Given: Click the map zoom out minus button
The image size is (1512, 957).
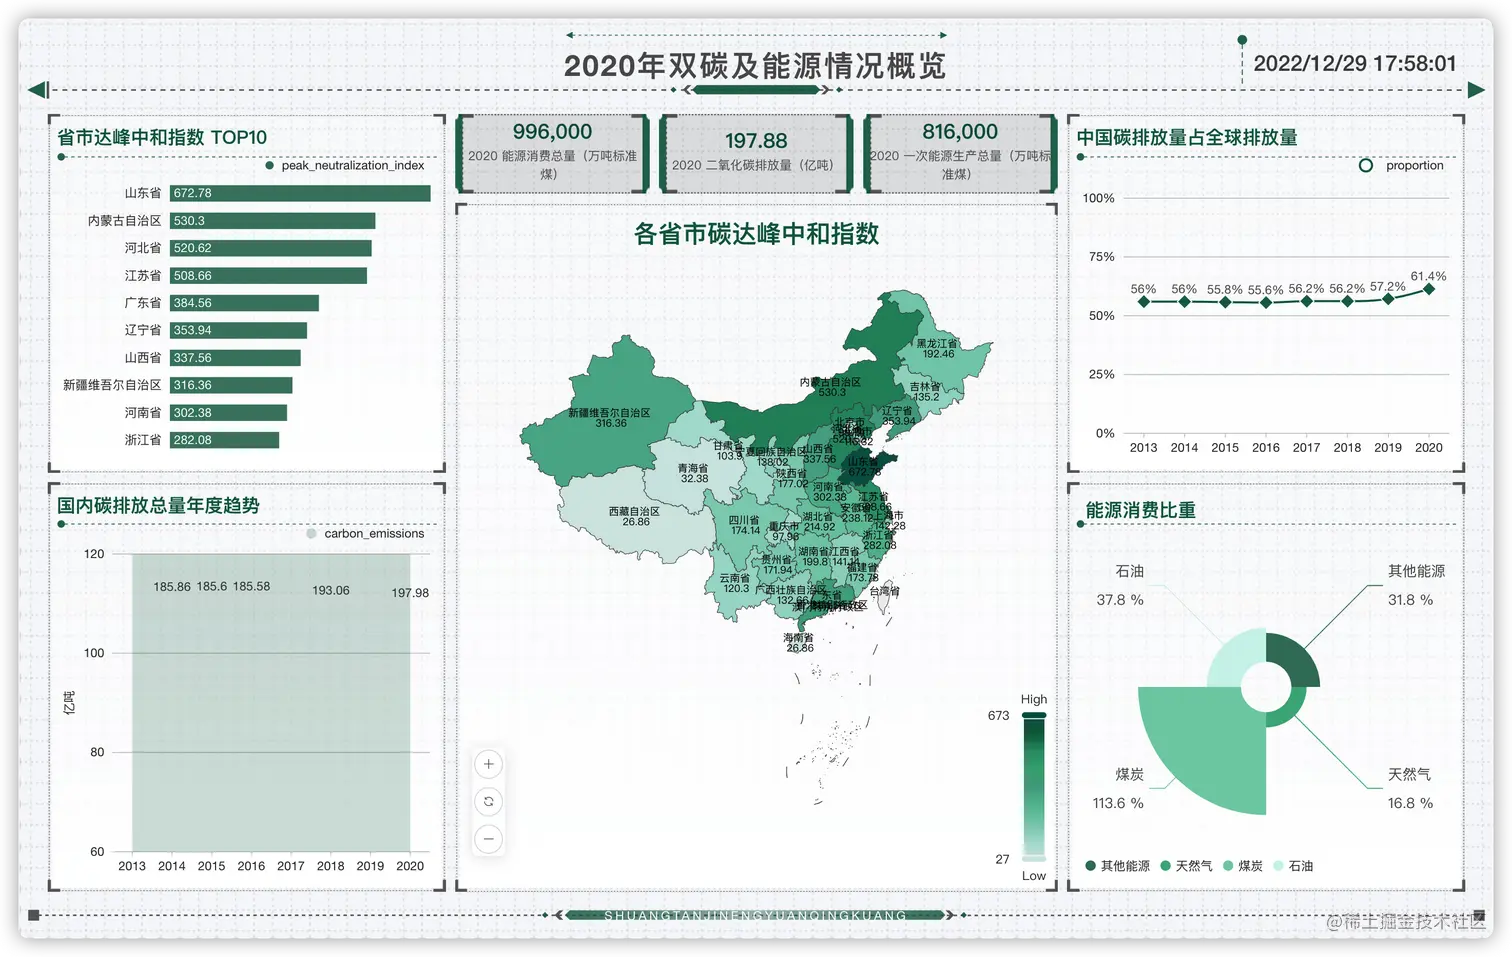Looking at the screenshot, I should (x=488, y=838).
